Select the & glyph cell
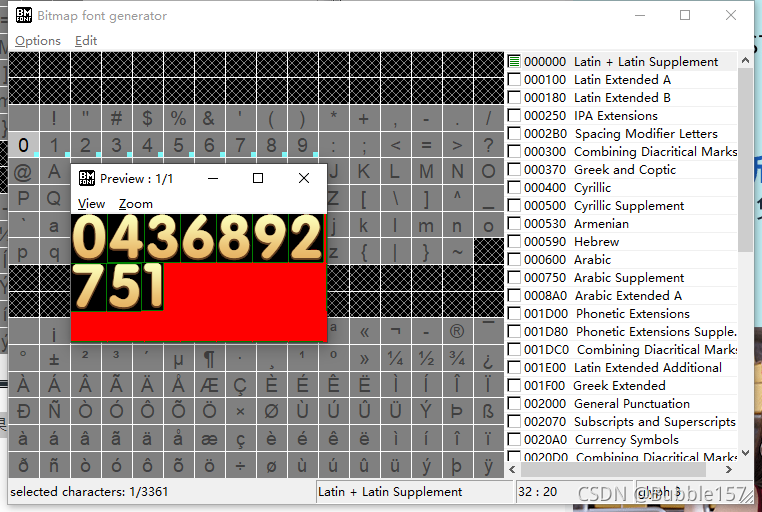Viewport: 762px width, 512px height. 209,118
